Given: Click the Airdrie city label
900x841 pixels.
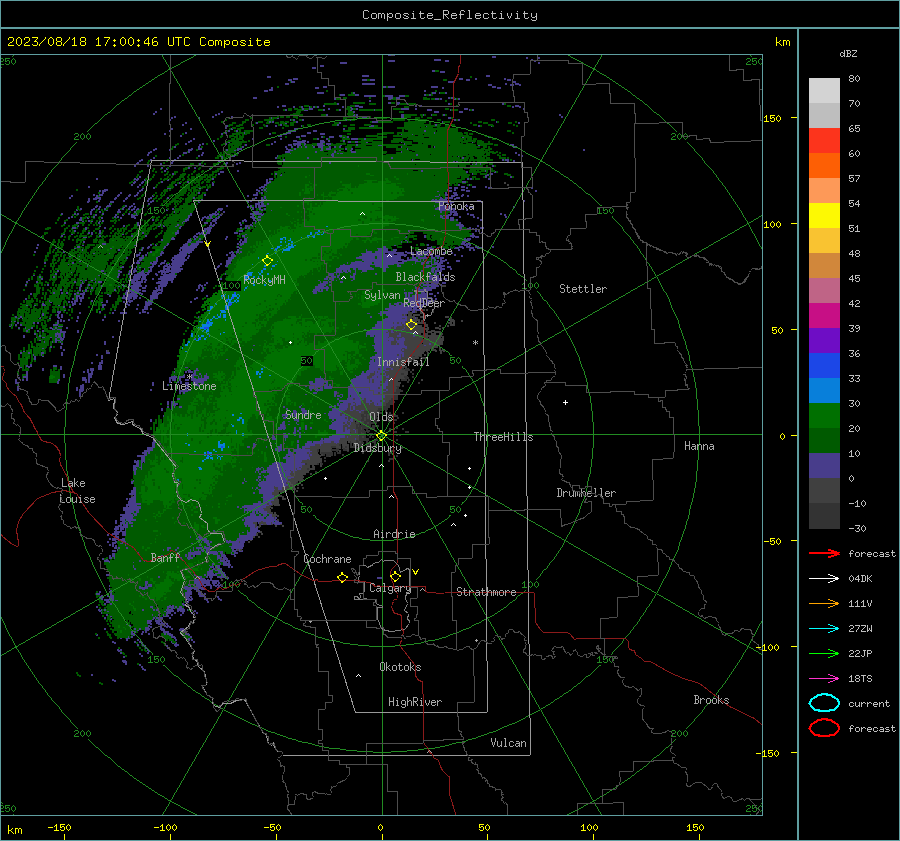Looking at the screenshot, I should (x=394, y=534).
